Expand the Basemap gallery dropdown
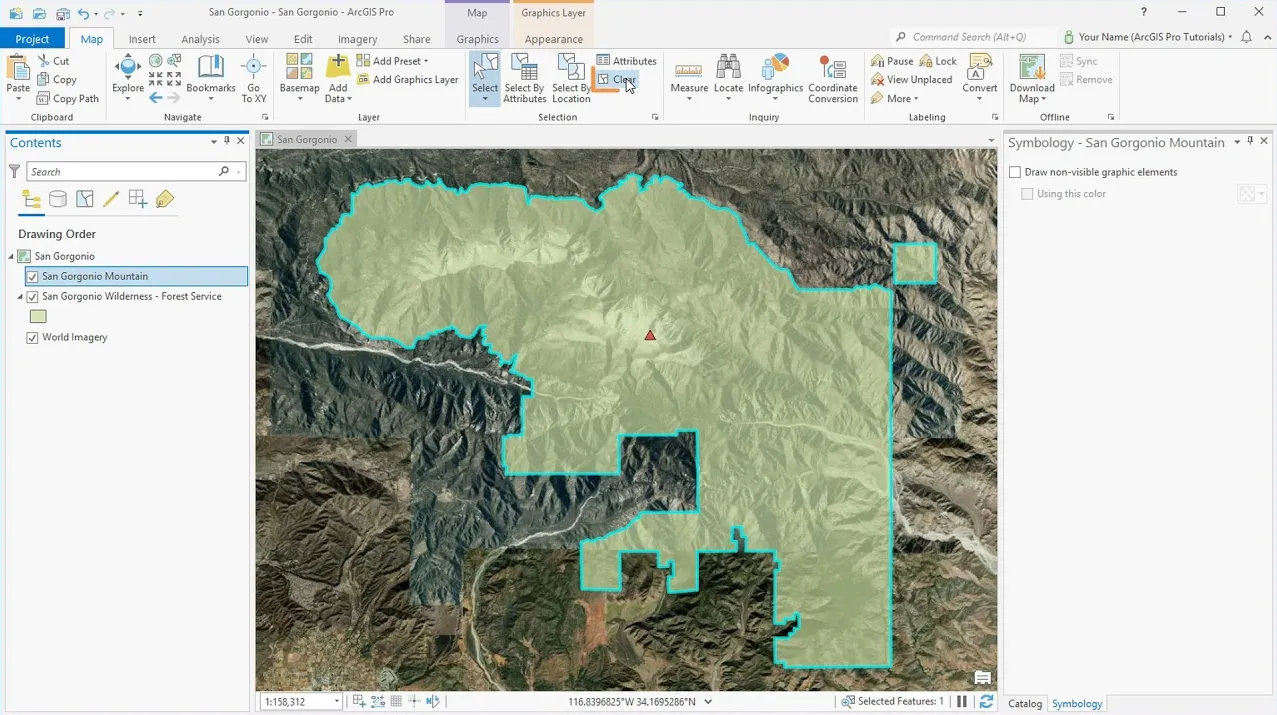Screen dimensions: 1277x715 299,99
